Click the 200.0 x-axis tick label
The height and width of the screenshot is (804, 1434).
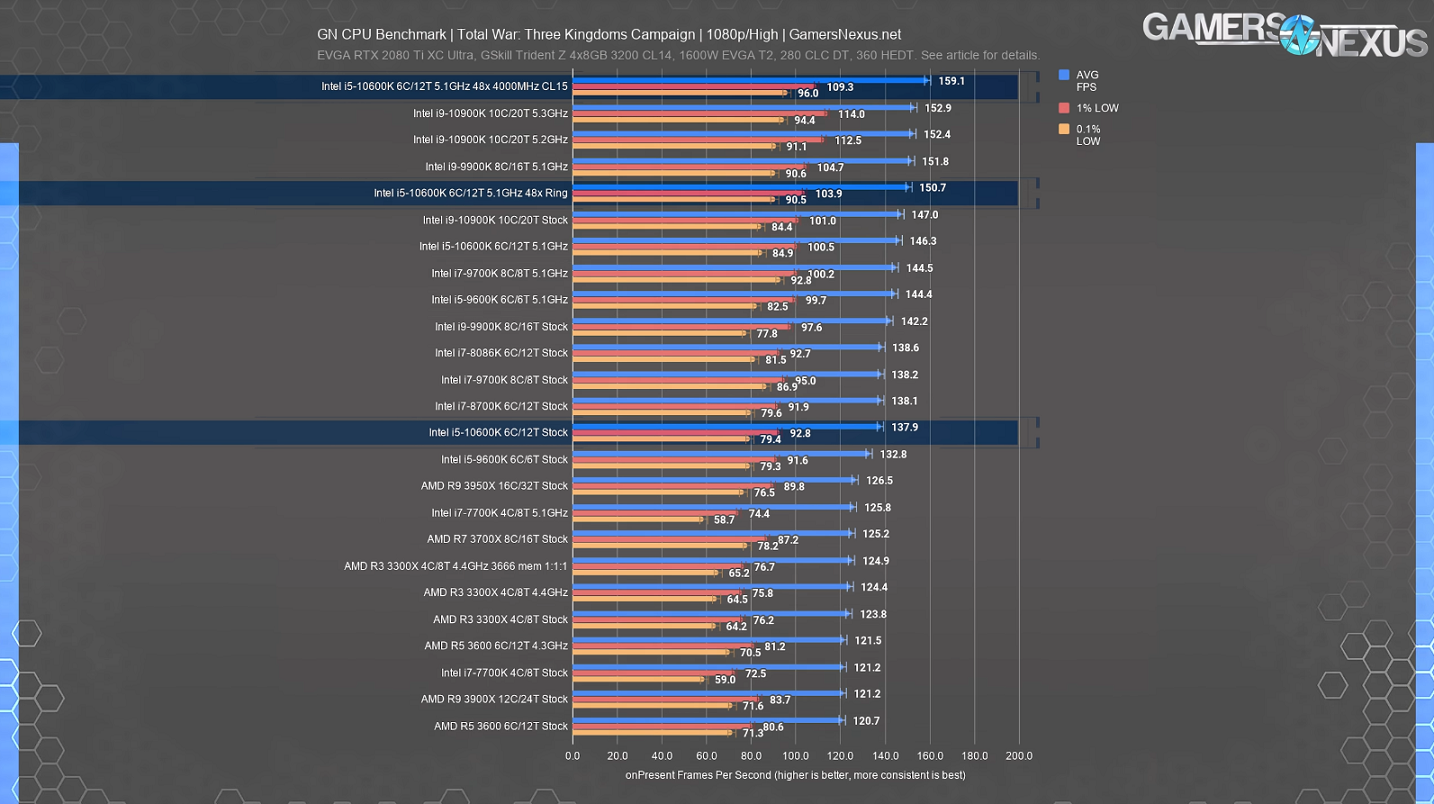(x=1019, y=756)
